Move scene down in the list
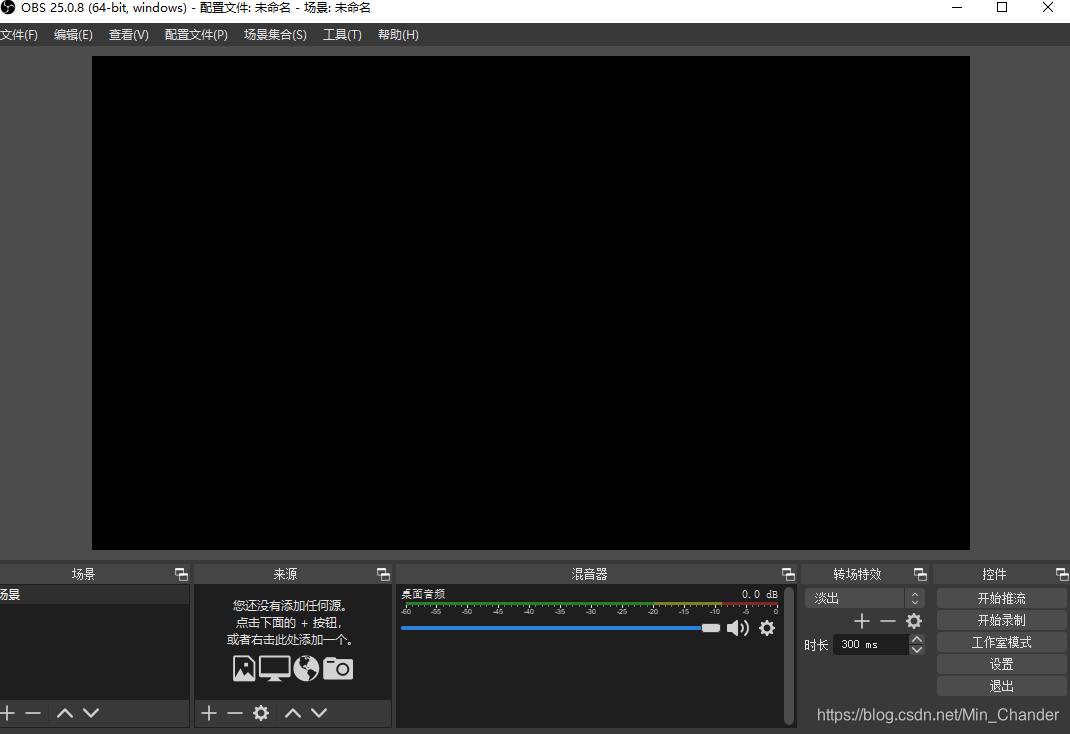1070x734 pixels. [91, 714]
